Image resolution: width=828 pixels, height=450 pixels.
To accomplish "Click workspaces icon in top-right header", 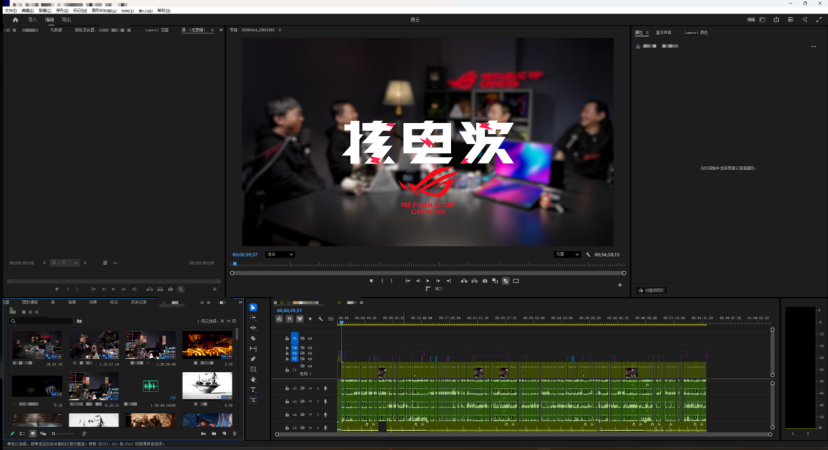I will [762, 20].
